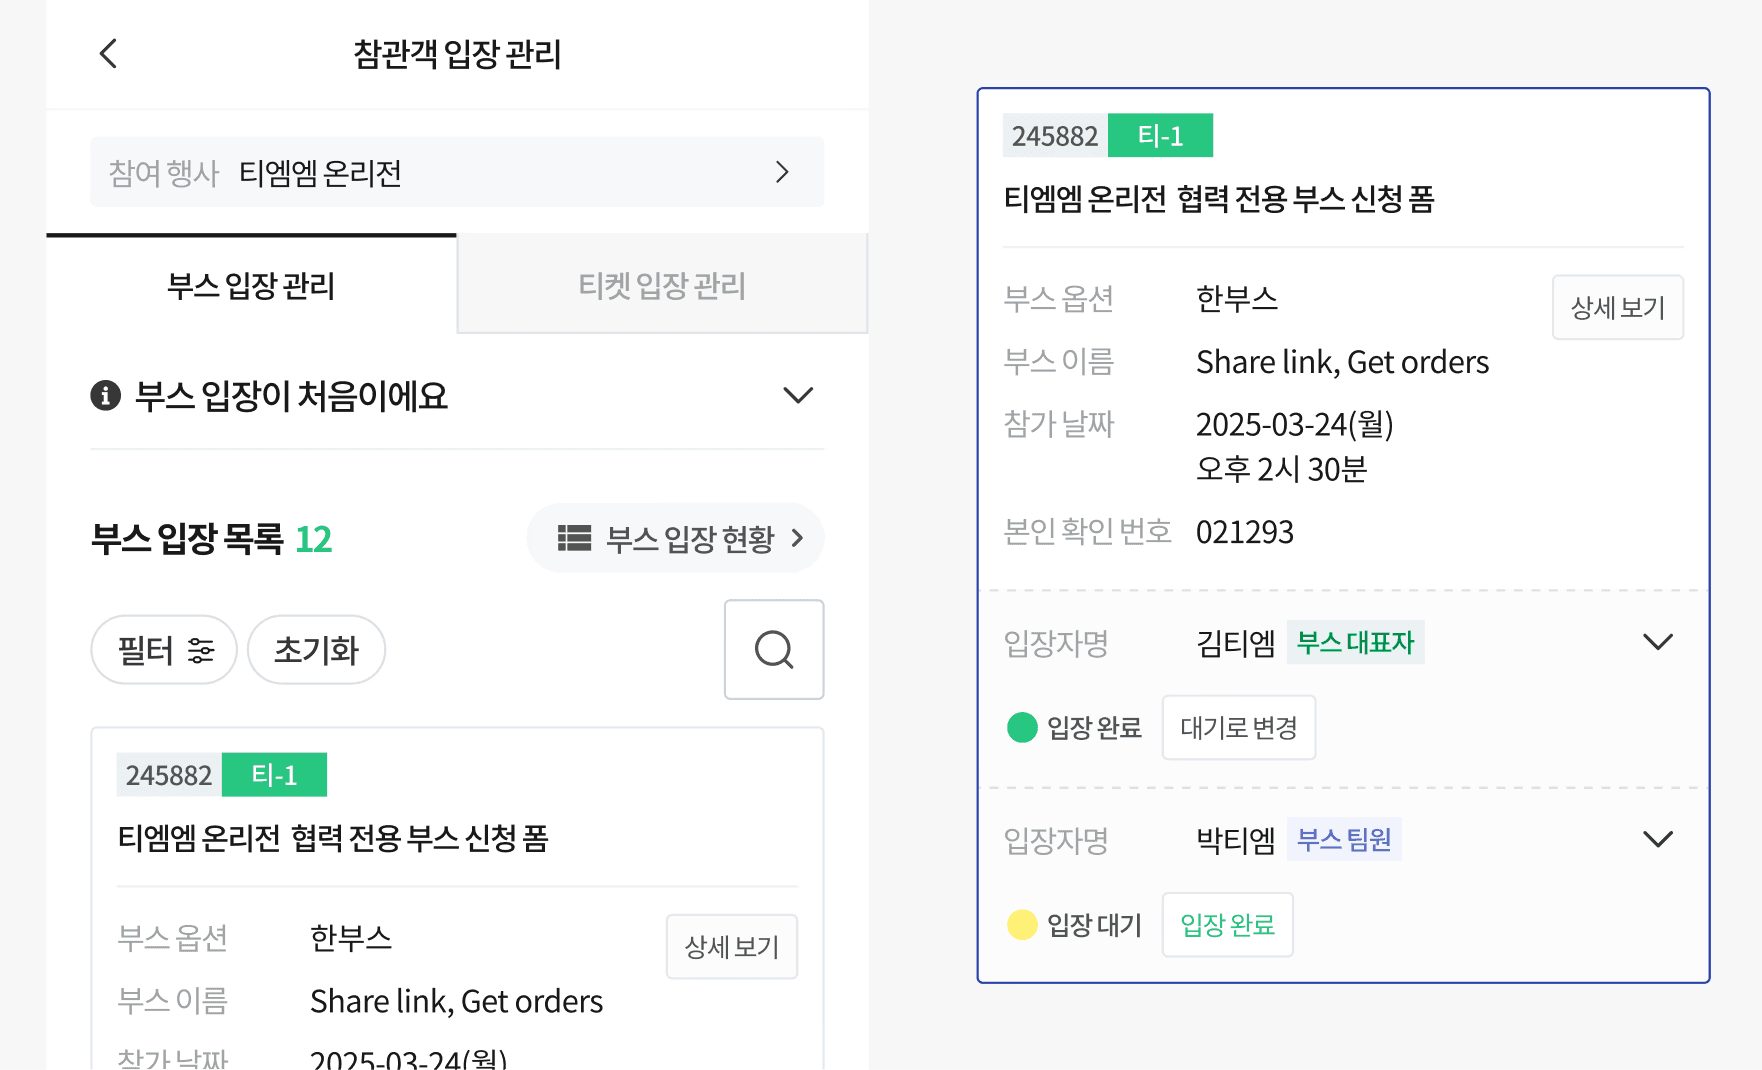Click booth number 245882 in right card

tap(1055, 135)
